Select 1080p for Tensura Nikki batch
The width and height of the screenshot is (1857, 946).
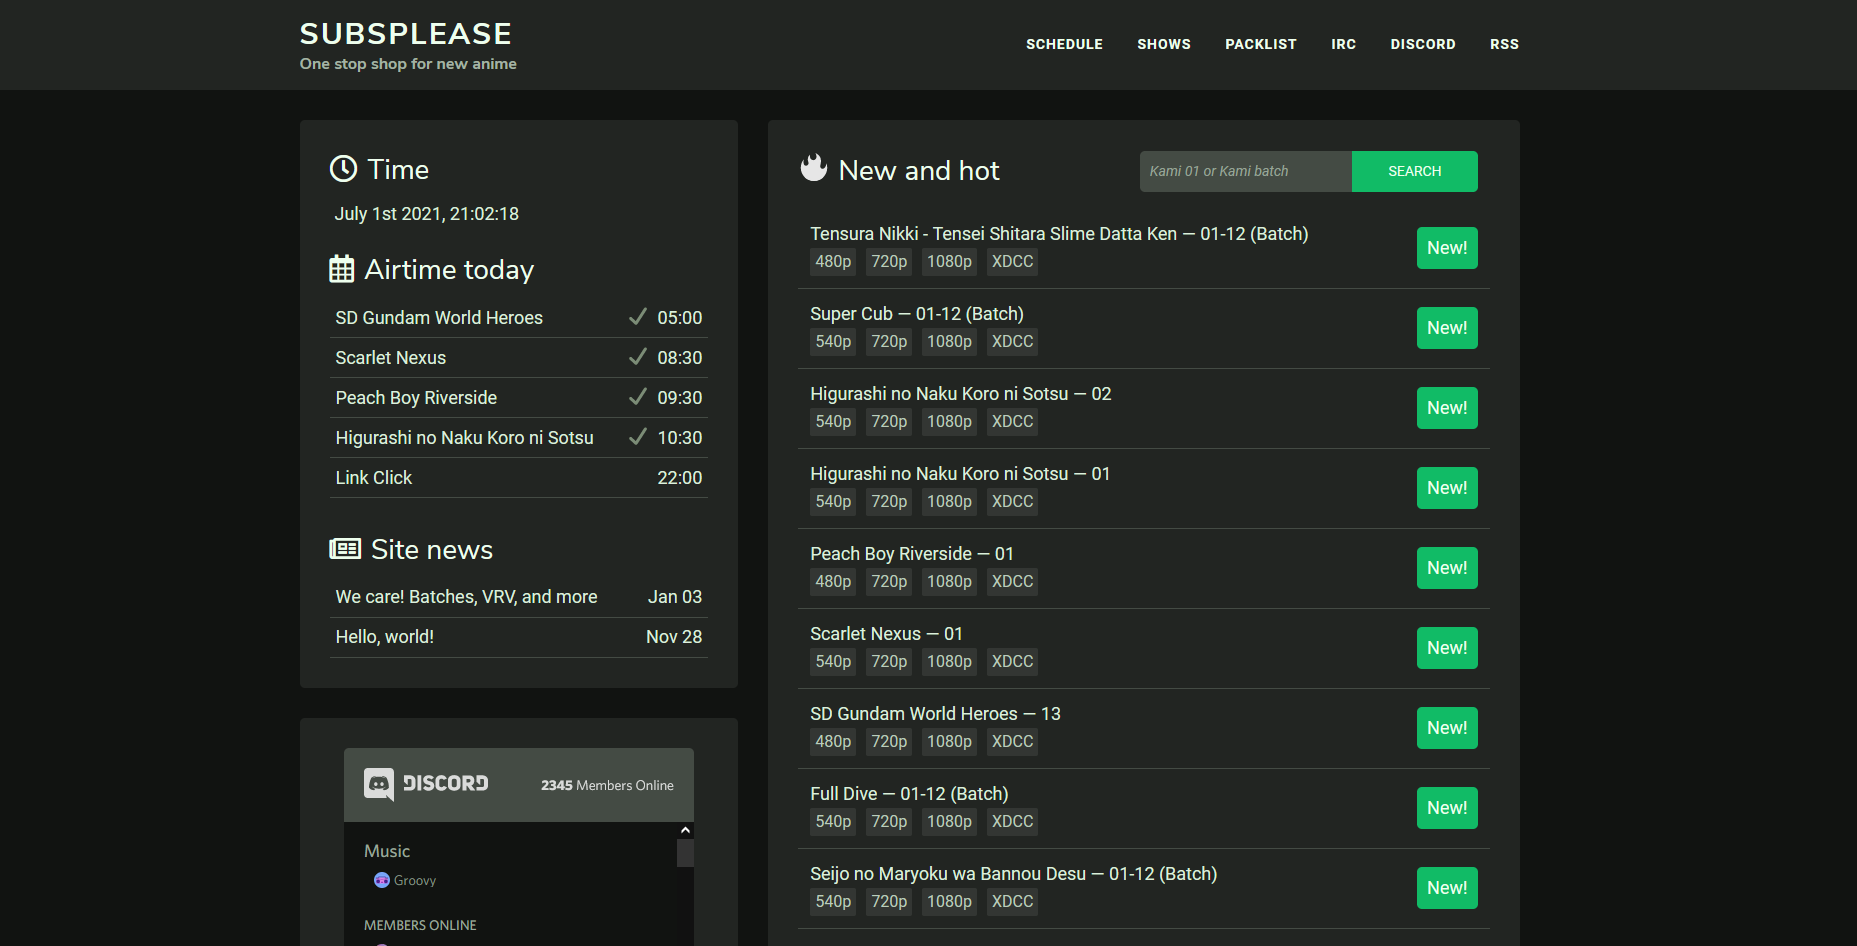949,262
